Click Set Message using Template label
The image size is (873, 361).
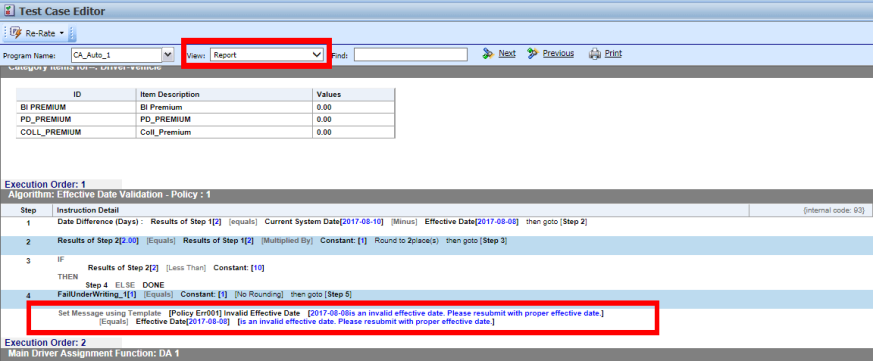110,313
